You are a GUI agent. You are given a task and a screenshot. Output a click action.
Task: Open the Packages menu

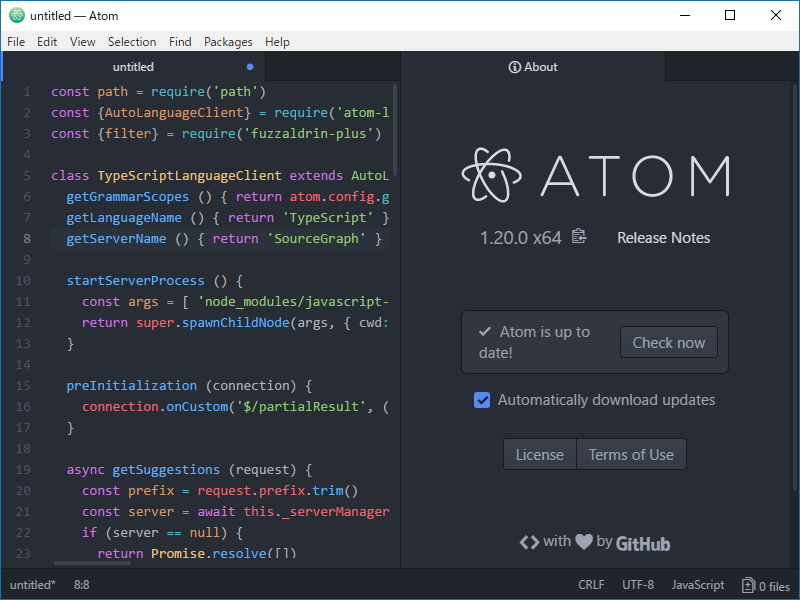[x=228, y=42]
